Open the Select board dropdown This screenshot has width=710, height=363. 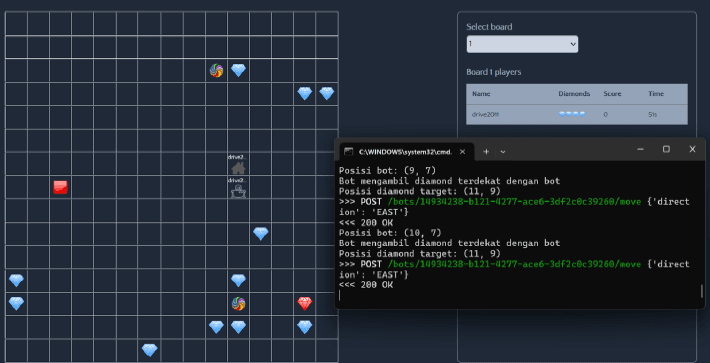click(522, 44)
